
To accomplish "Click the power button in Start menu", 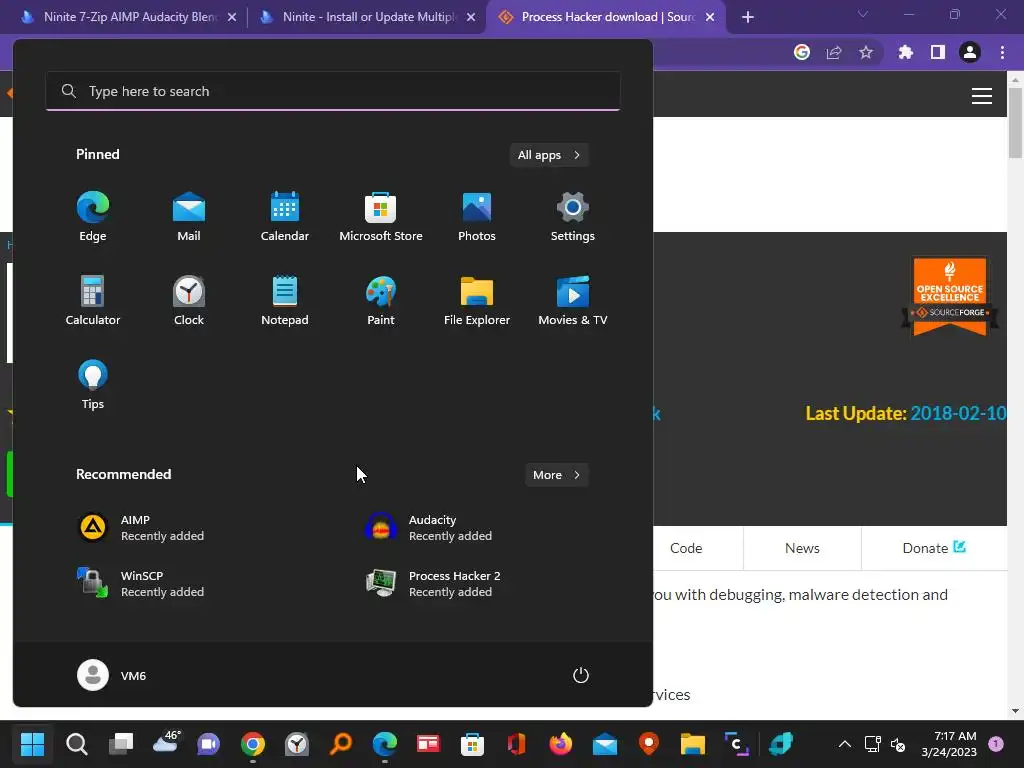I will click(581, 675).
